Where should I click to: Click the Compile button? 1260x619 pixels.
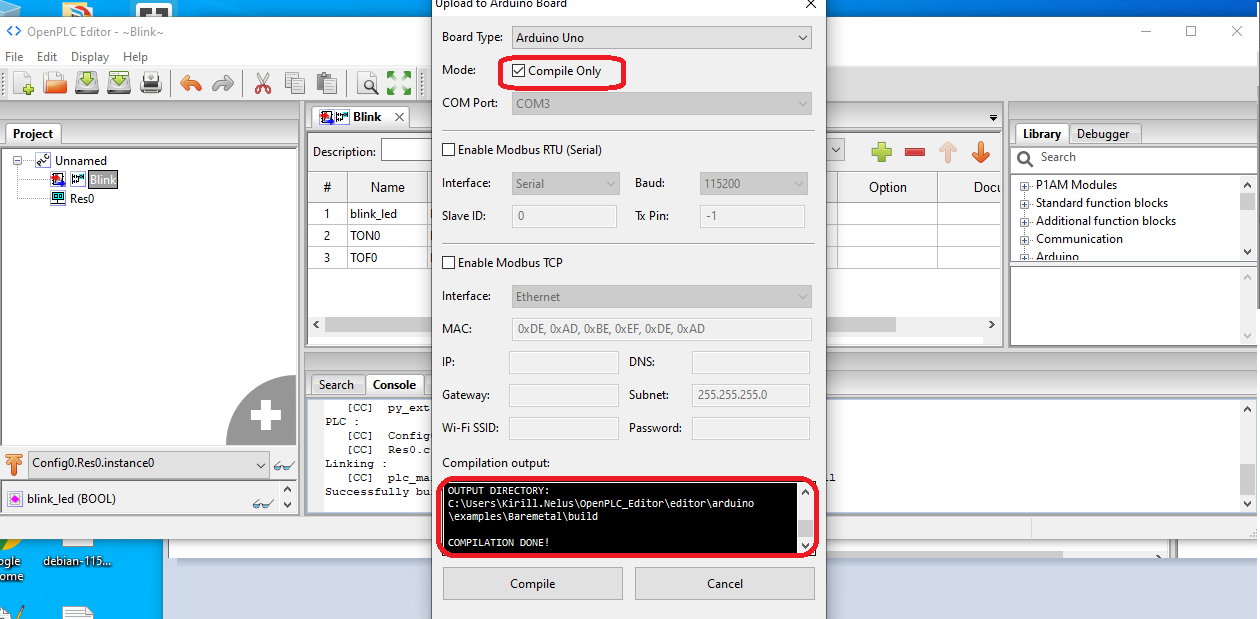coord(533,584)
